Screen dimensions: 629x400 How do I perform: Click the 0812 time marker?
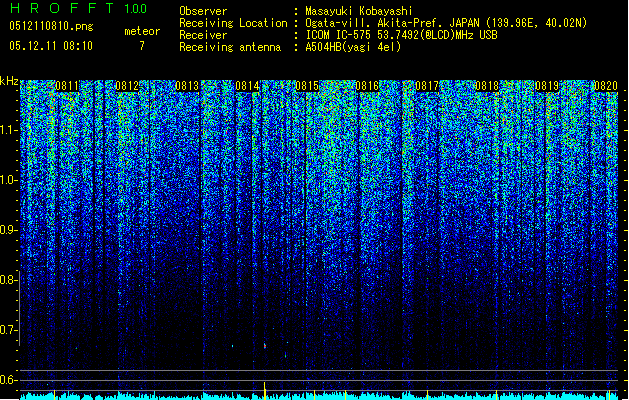[x=127, y=86]
